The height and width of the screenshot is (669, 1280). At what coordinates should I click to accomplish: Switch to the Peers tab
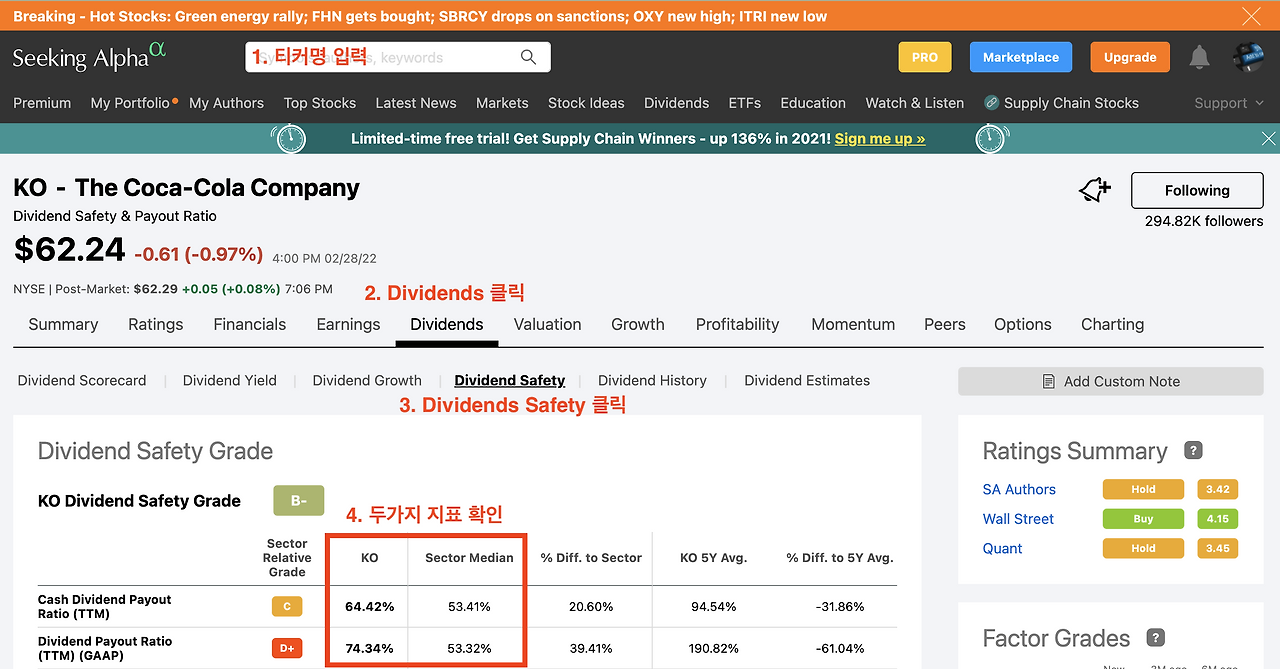coord(945,324)
